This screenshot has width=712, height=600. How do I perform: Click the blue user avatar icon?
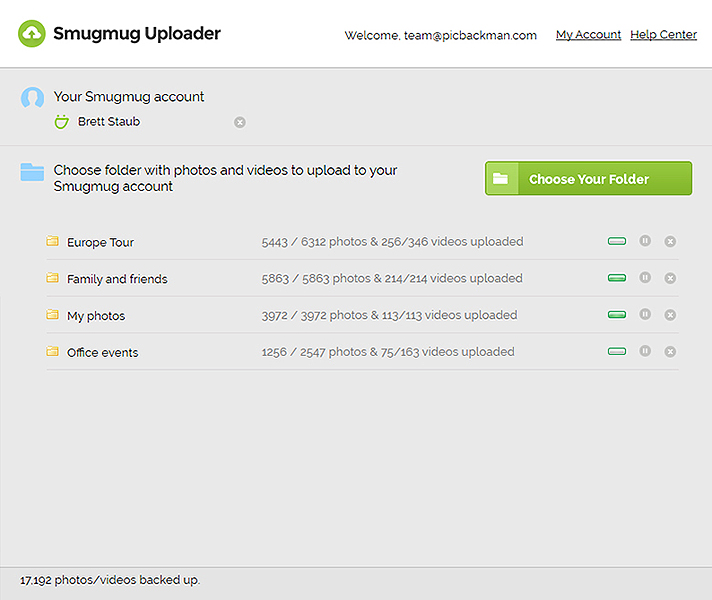pyautogui.click(x=32, y=97)
